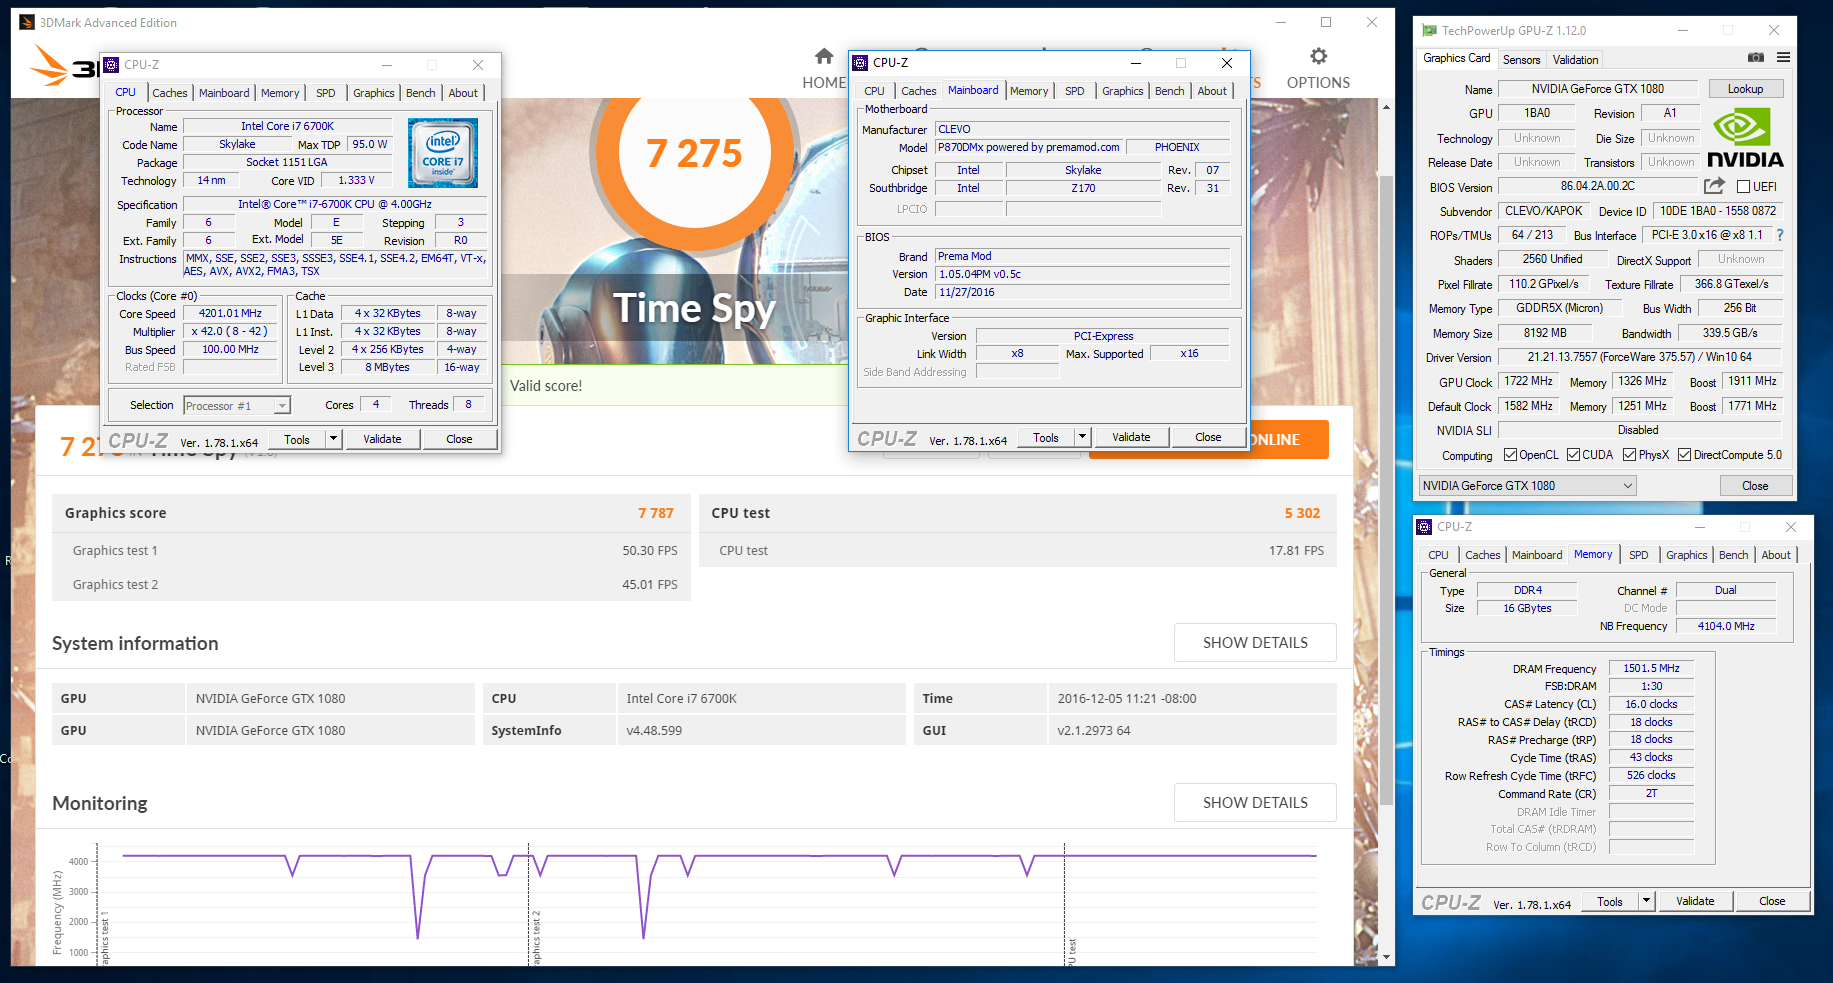Screen dimensions: 1833x983
Task: Expand Tools dropdown arrow in Mainboard window
Action: [1082, 437]
